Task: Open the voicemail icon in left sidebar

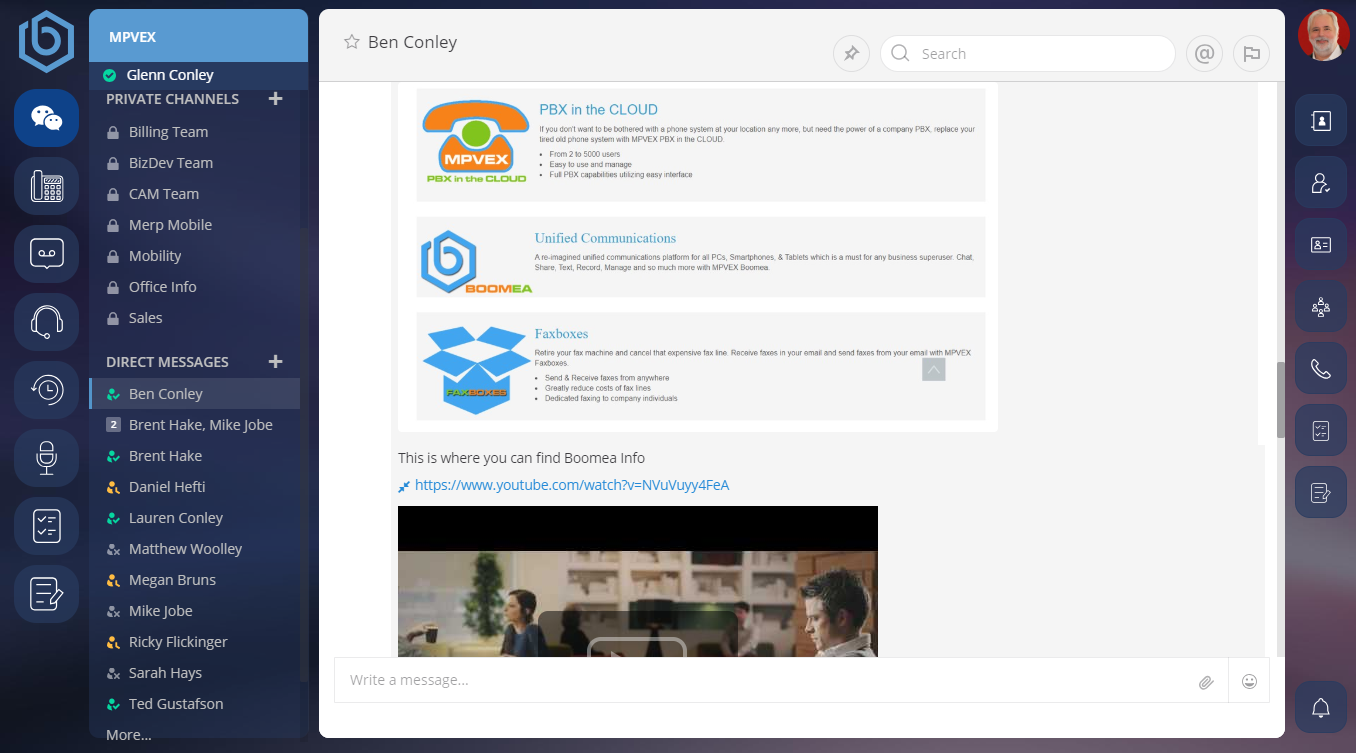Action: tap(46, 254)
